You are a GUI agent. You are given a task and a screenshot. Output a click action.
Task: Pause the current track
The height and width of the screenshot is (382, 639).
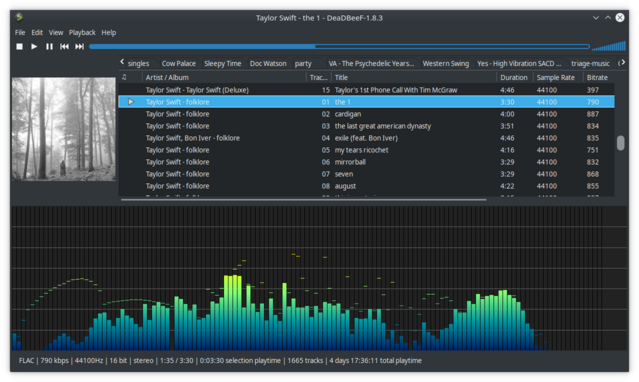tap(49, 46)
